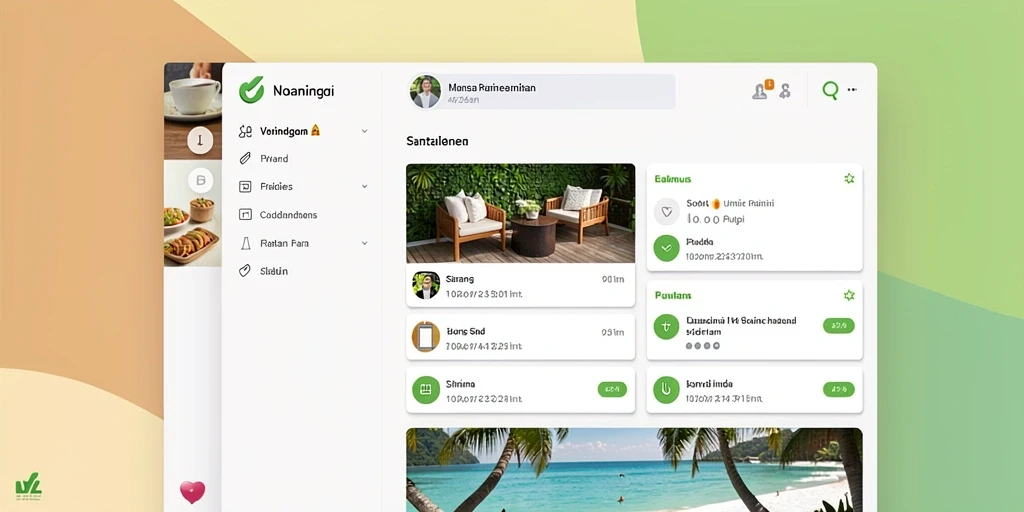1024x512 pixels.
Task: Open the user profile header field
Action: point(541,91)
